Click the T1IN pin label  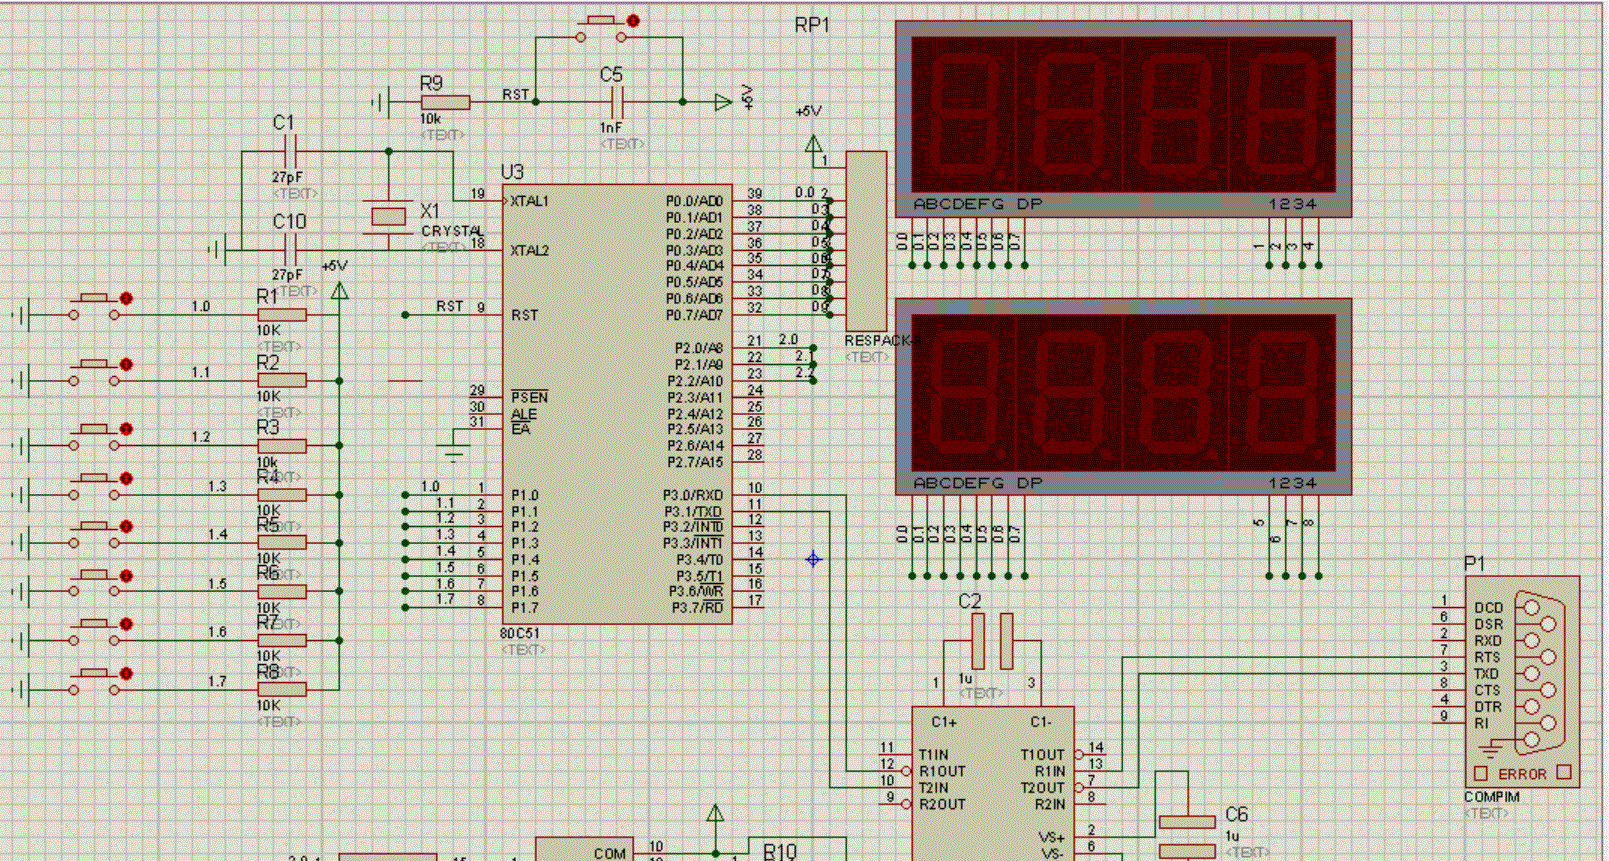point(933,755)
